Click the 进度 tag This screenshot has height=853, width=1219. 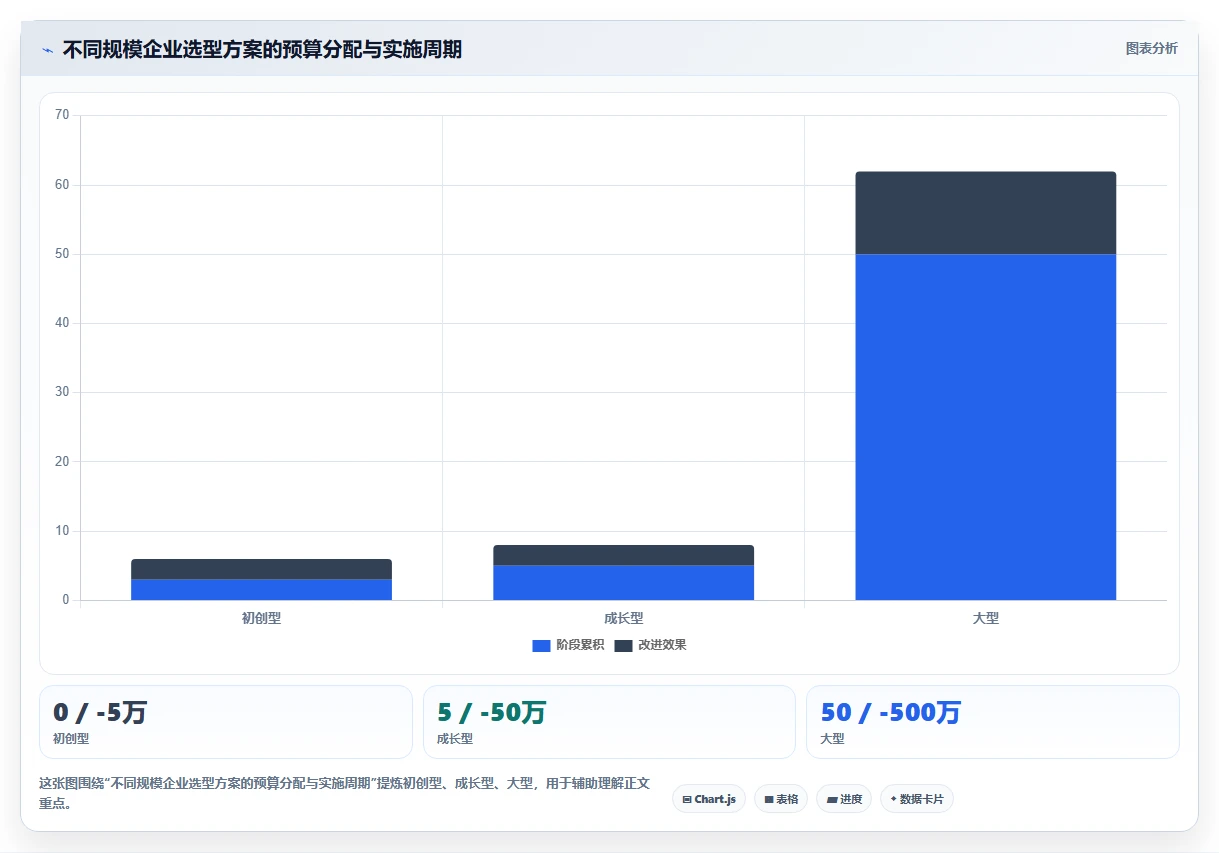[844, 799]
